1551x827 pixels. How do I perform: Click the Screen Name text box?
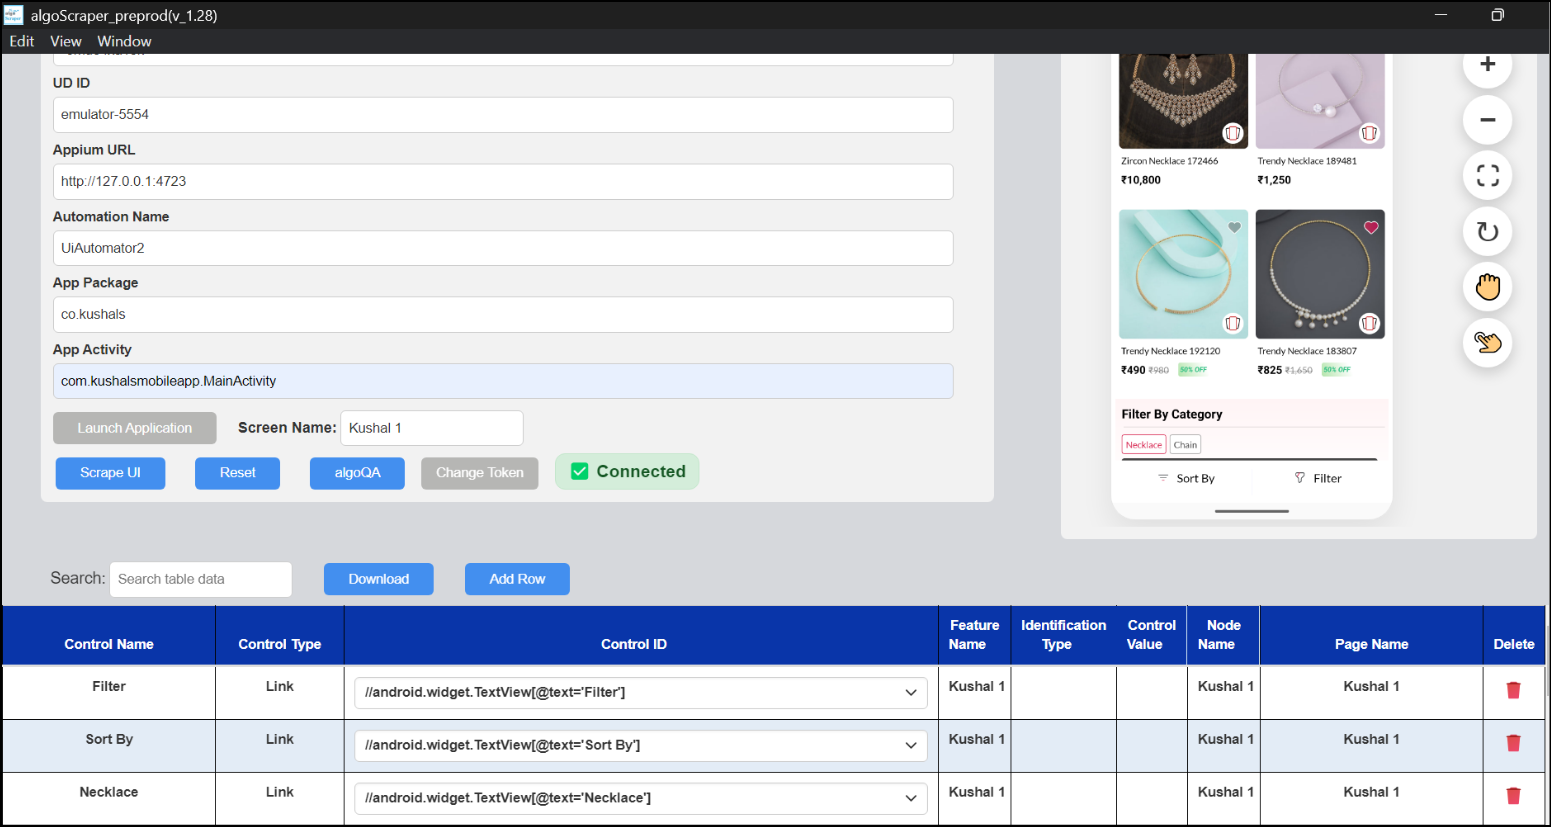pos(432,428)
